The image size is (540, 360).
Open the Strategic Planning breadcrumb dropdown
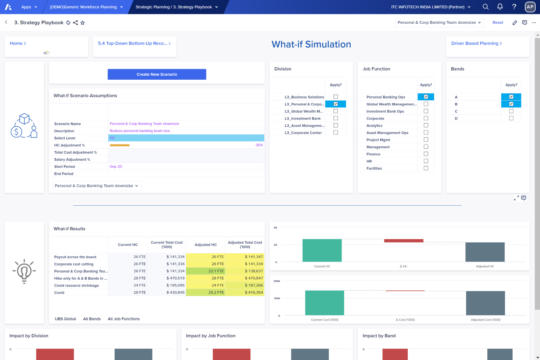[177, 7]
